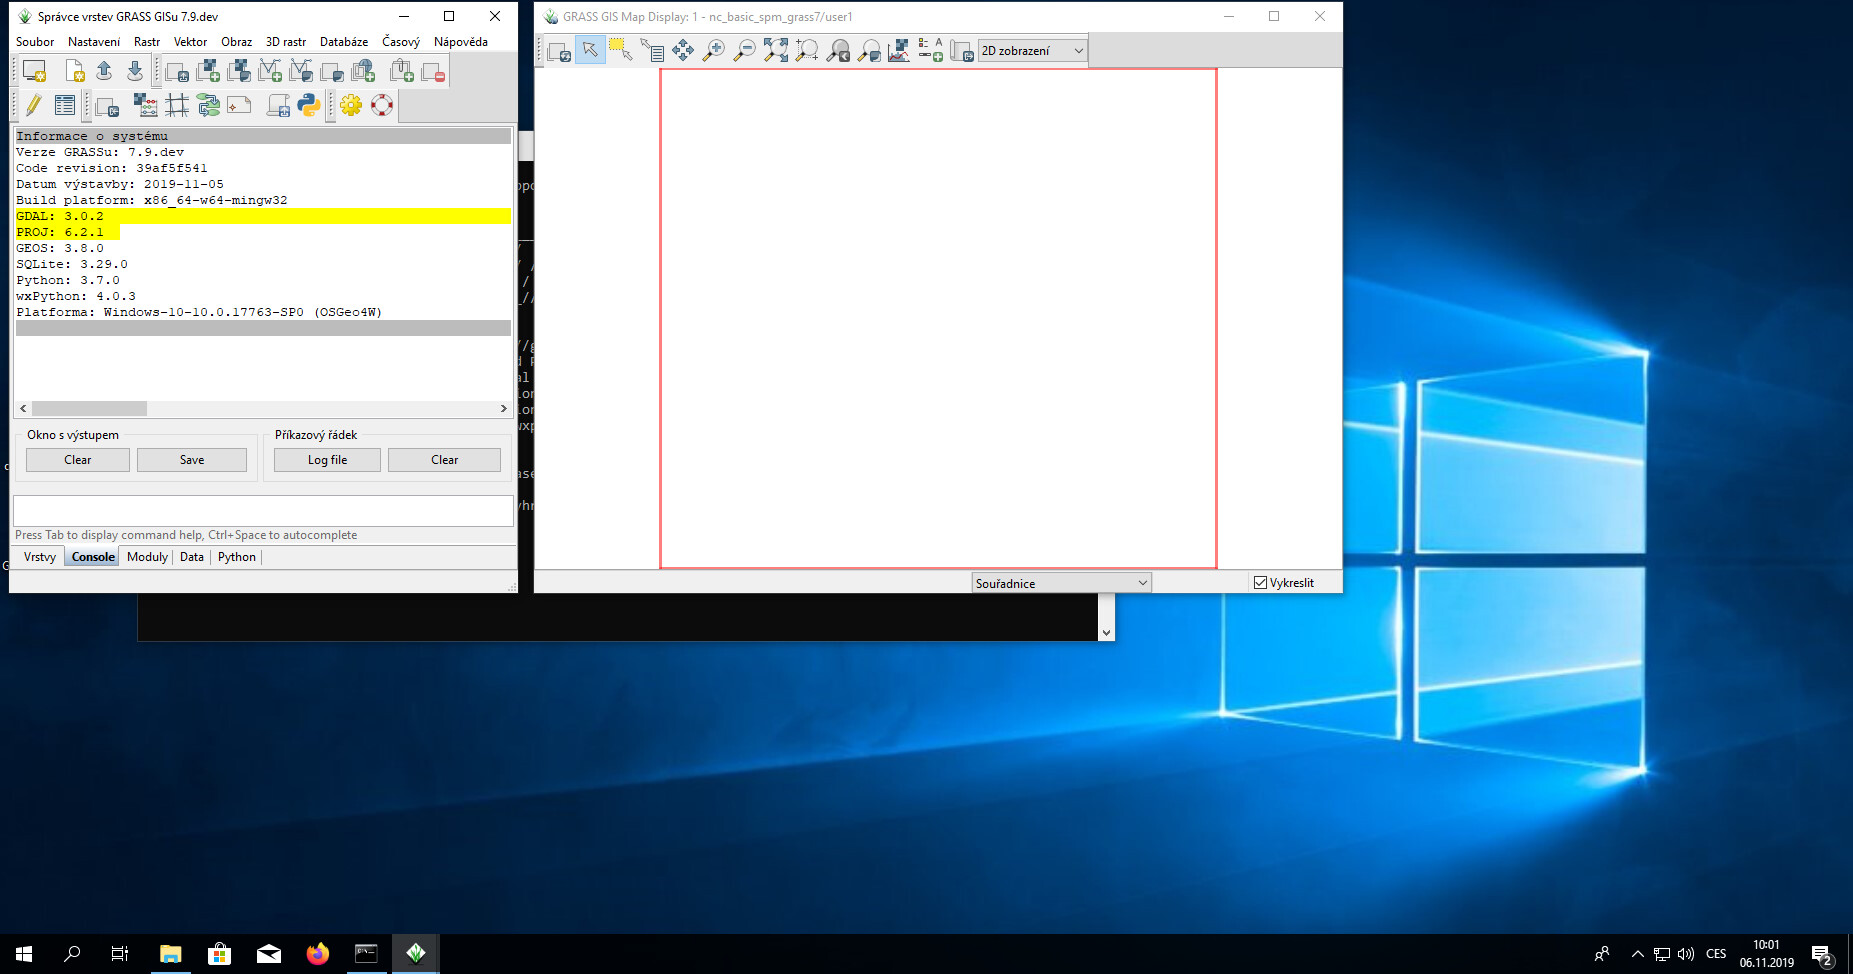Click the GRASS GIS taskbar icon
The width and height of the screenshot is (1853, 974).
click(x=416, y=954)
